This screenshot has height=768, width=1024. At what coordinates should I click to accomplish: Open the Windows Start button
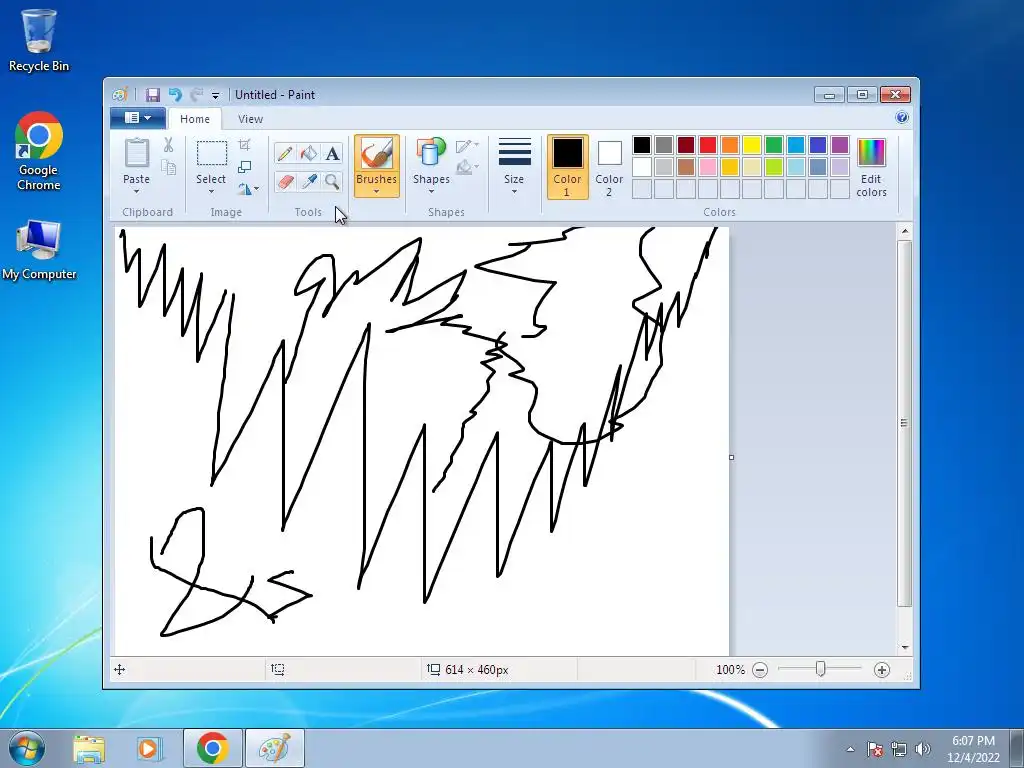(26, 748)
